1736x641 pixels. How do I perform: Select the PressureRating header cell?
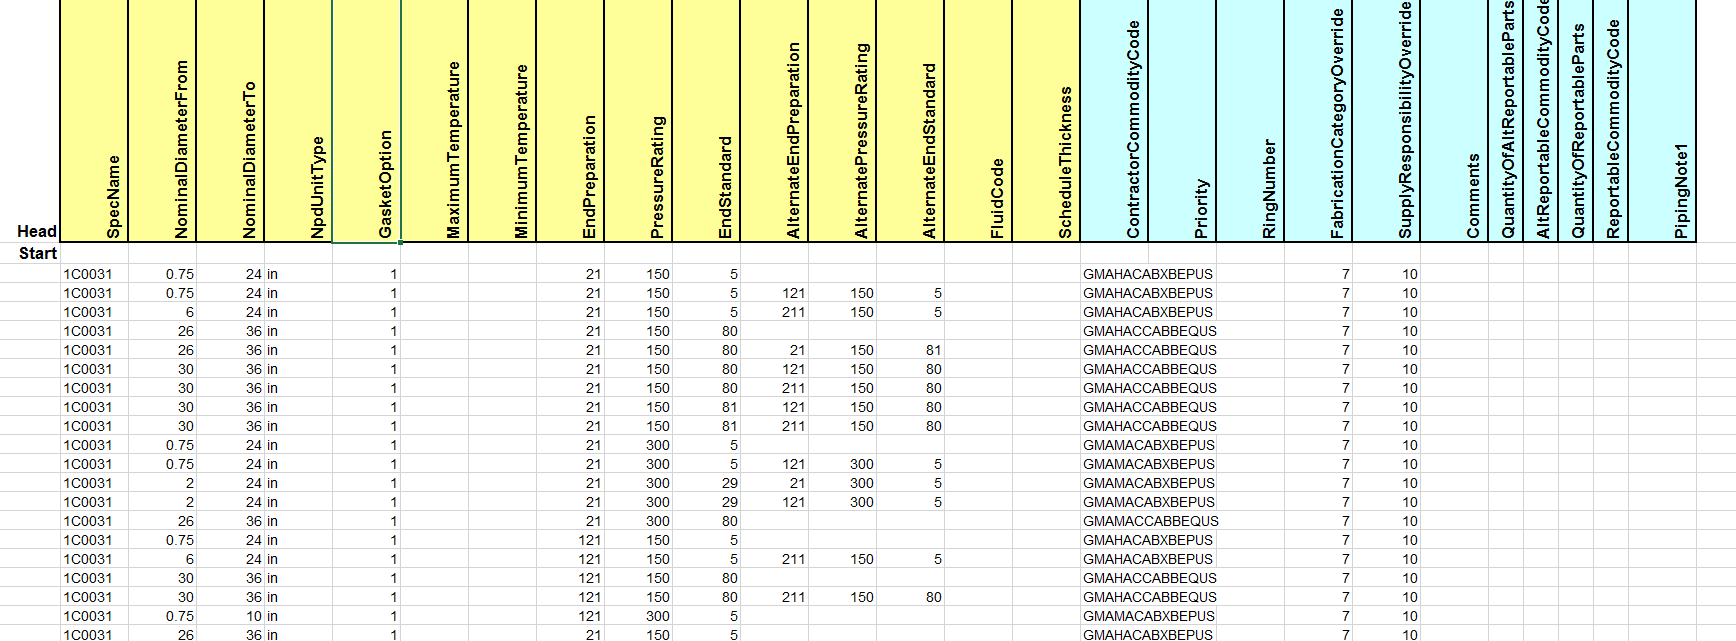click(x=638, y=120)
